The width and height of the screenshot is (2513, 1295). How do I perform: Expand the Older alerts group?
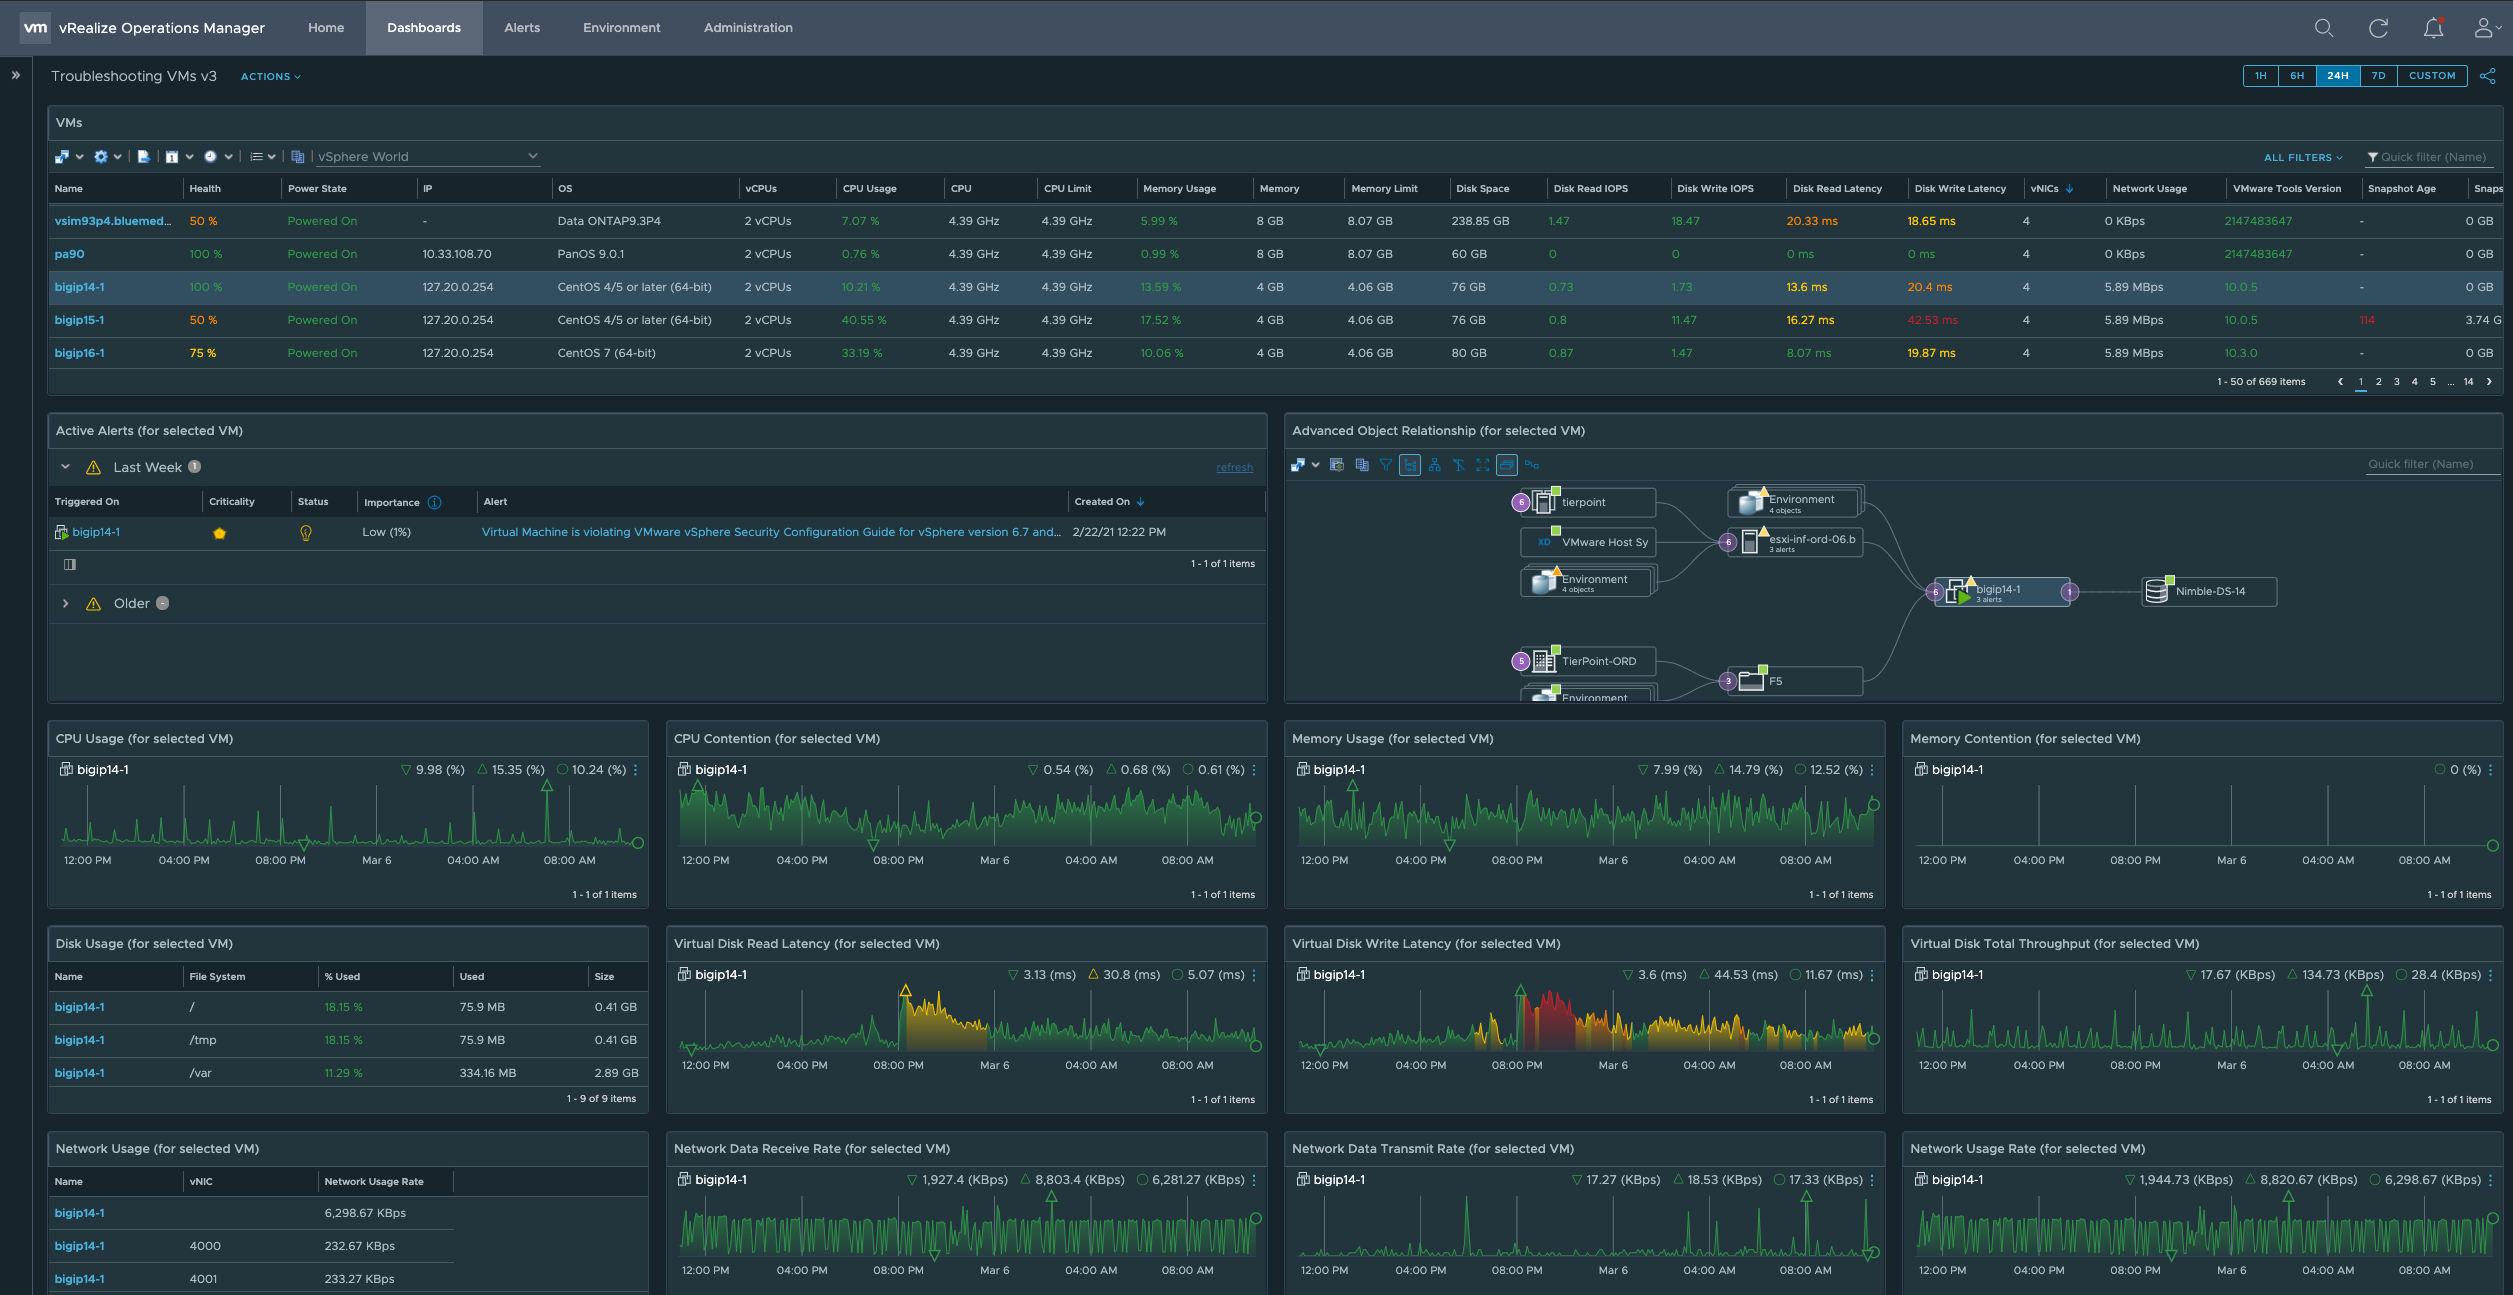(66, 604)
